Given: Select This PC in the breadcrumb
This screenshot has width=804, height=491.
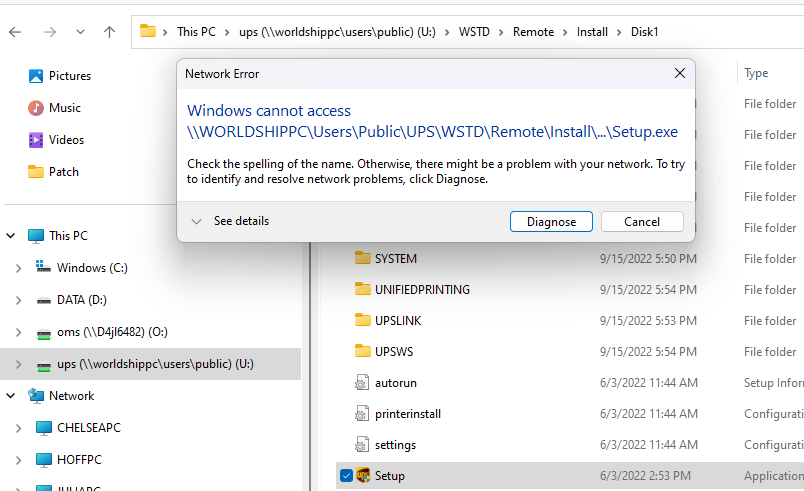Looking at the screenshot, I should tap(196, 32).
